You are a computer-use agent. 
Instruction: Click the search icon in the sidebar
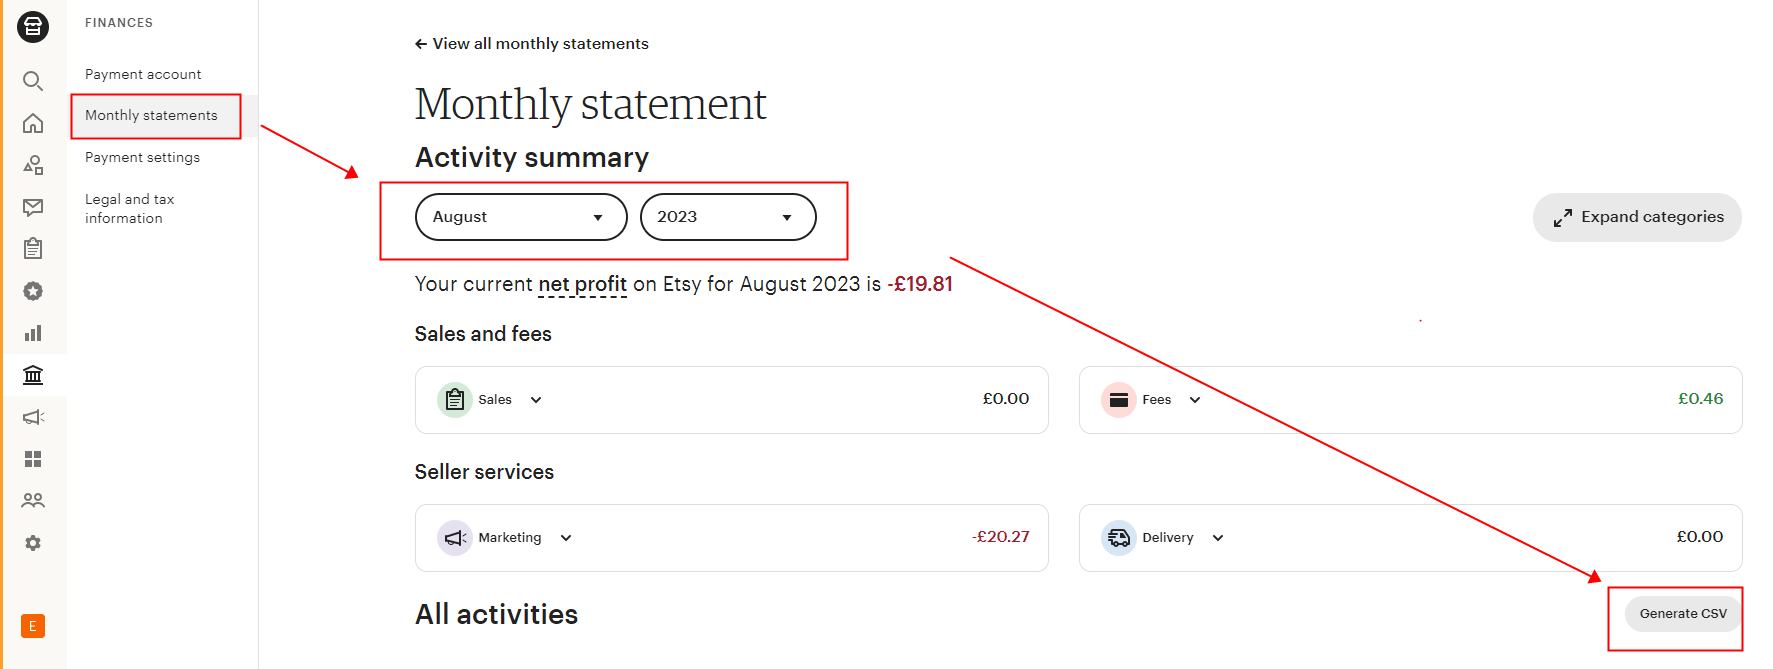coord(33,81)
